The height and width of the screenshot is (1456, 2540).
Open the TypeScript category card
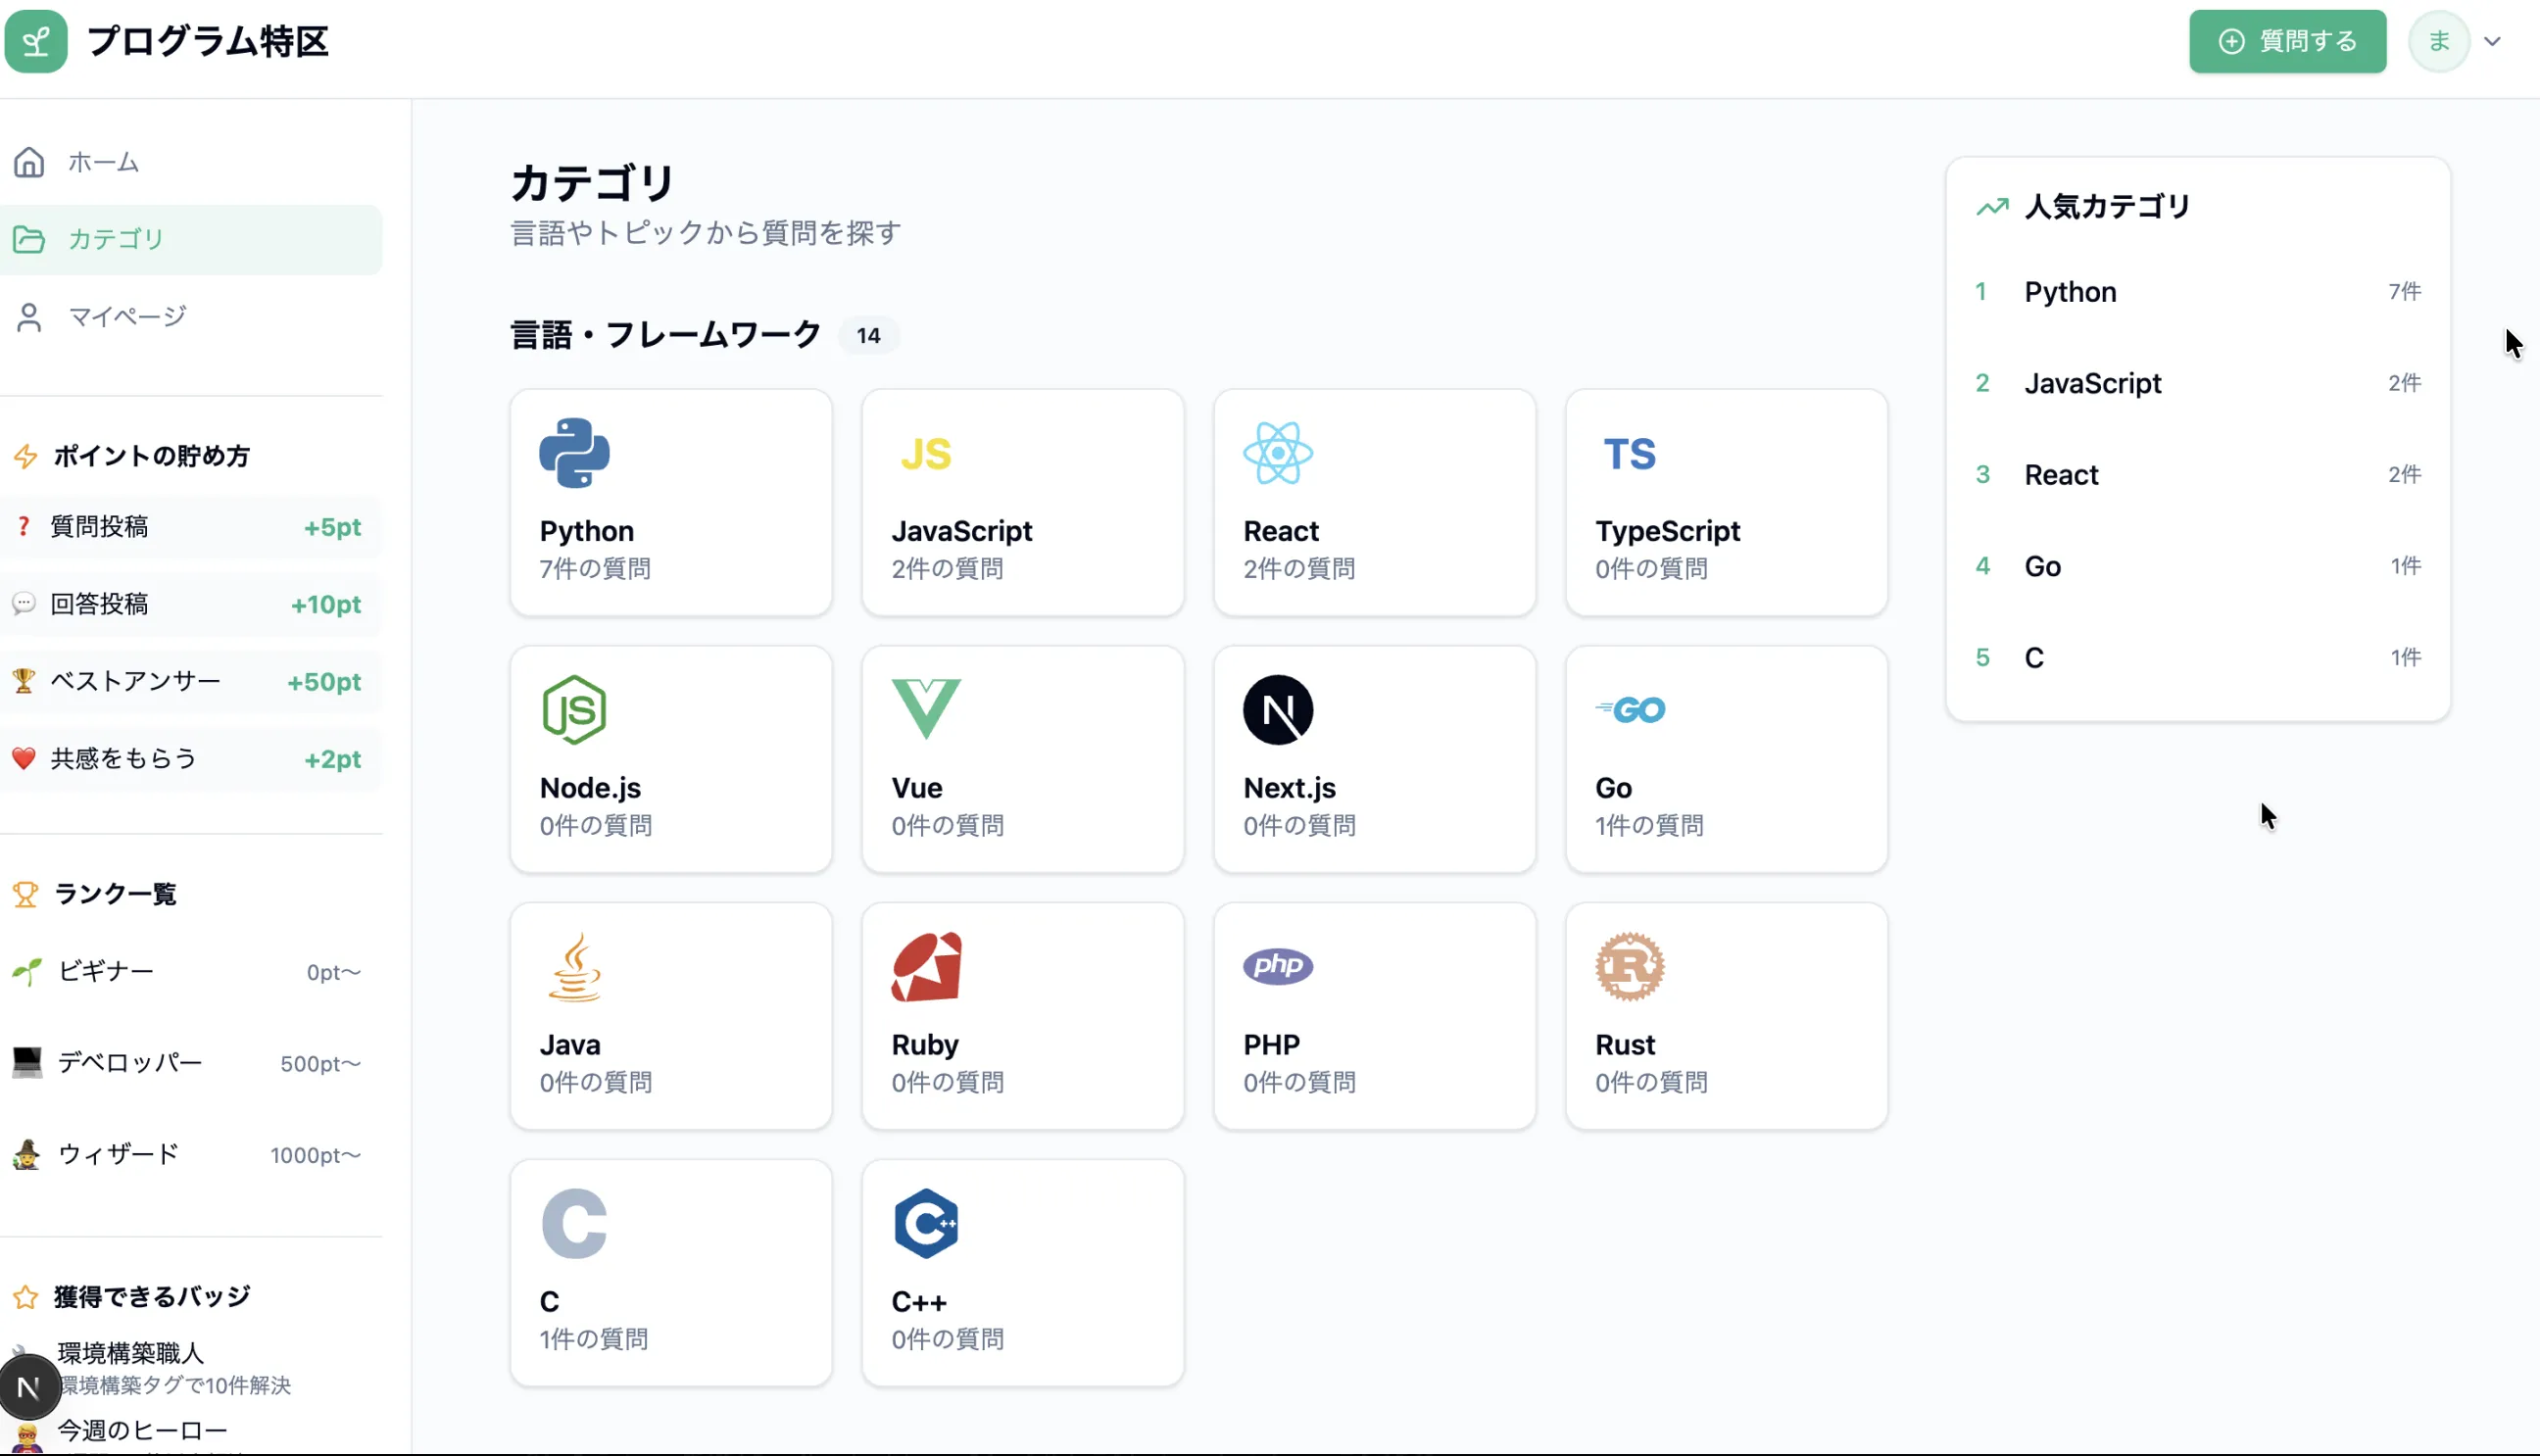click(1725, 503)
